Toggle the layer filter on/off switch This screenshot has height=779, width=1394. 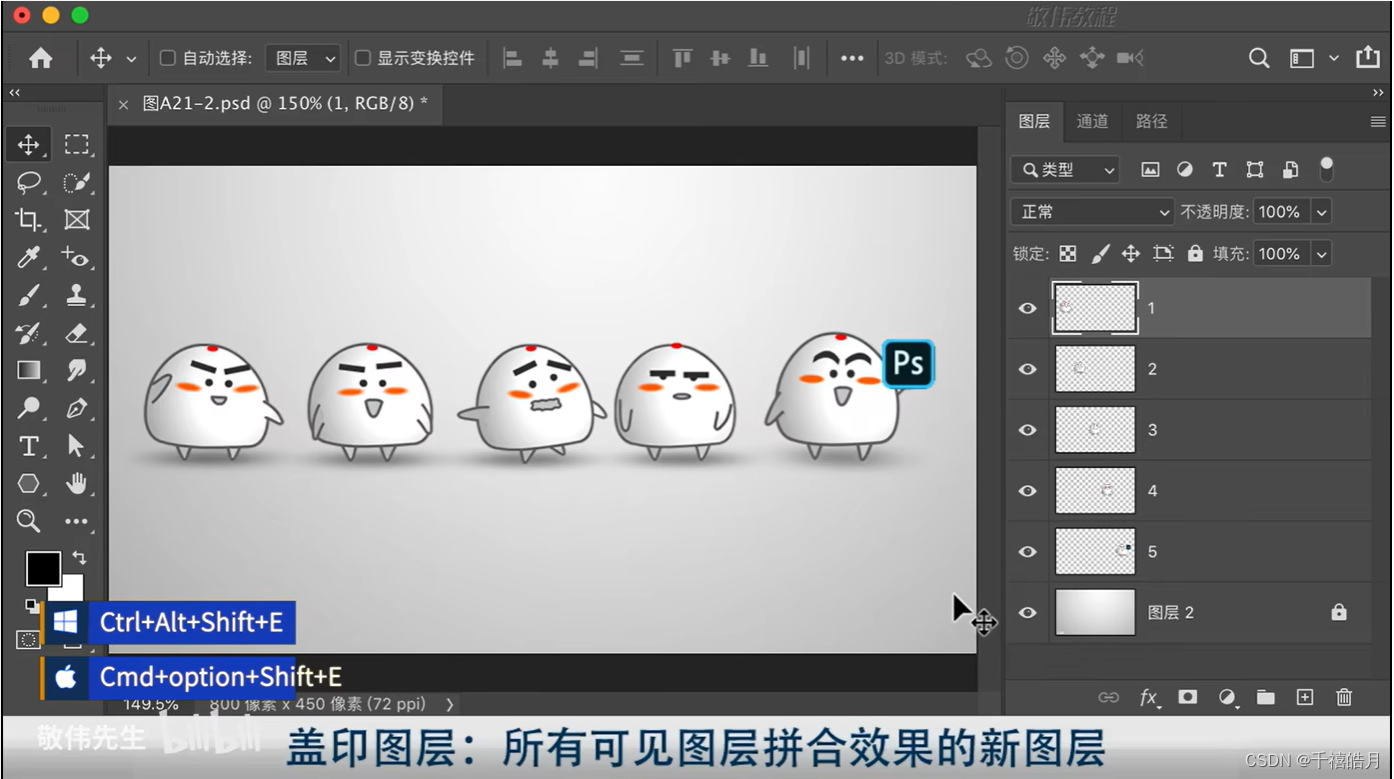point(1327,169)
